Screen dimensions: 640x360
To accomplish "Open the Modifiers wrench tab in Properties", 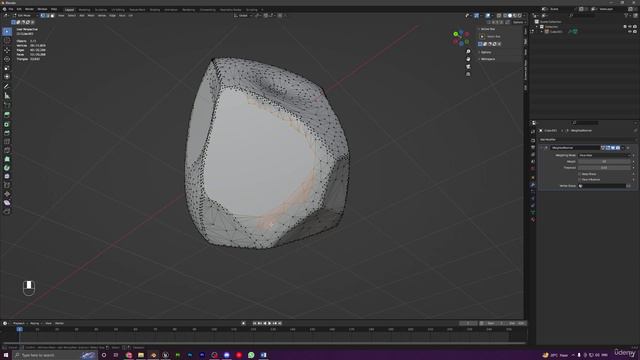I will pyautogui.click(x=533, y=185).
